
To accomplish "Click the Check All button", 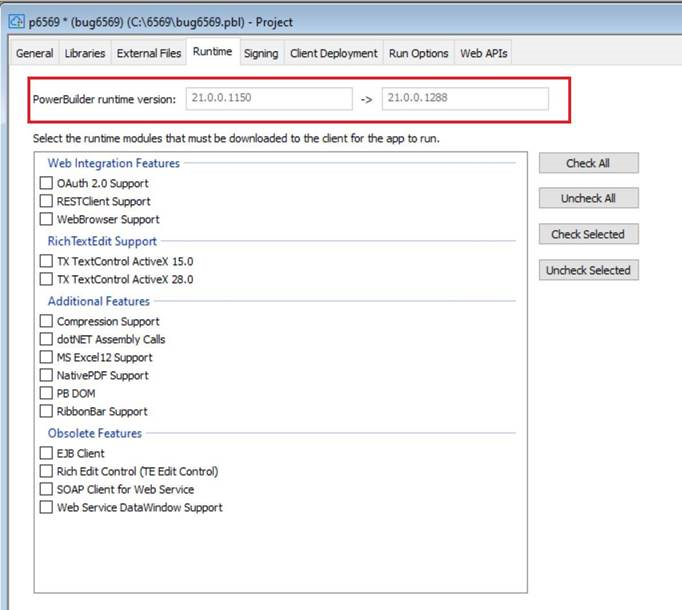I will coord(588,163).
